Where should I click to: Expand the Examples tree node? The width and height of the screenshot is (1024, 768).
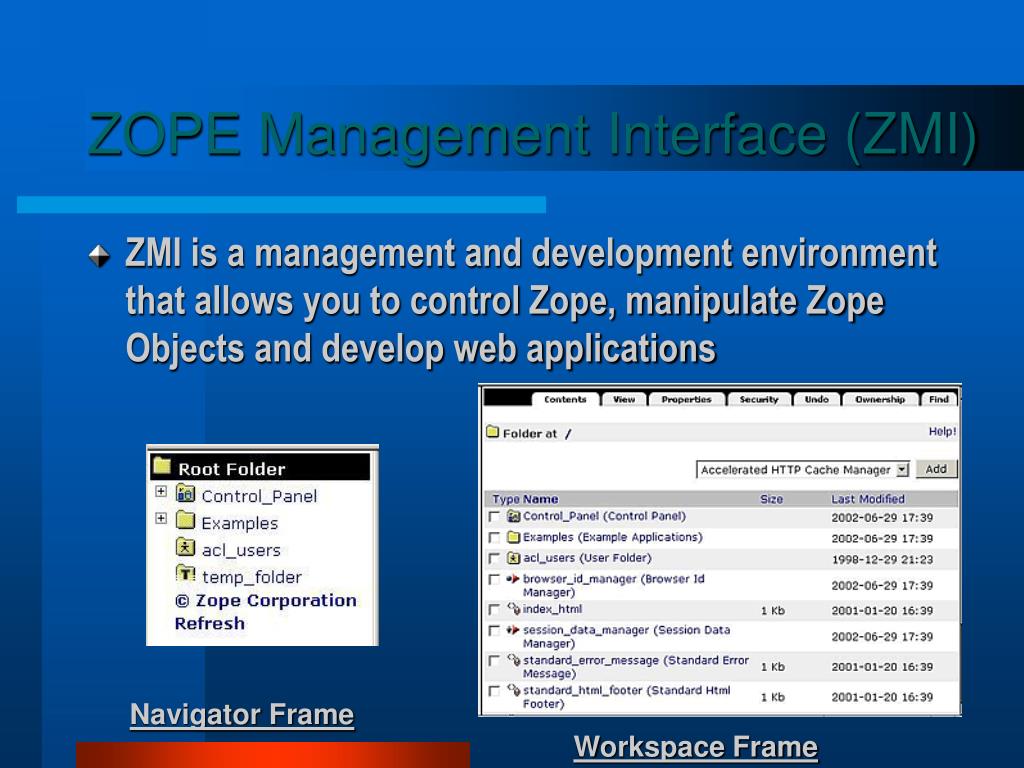click(x=161, y=519)
